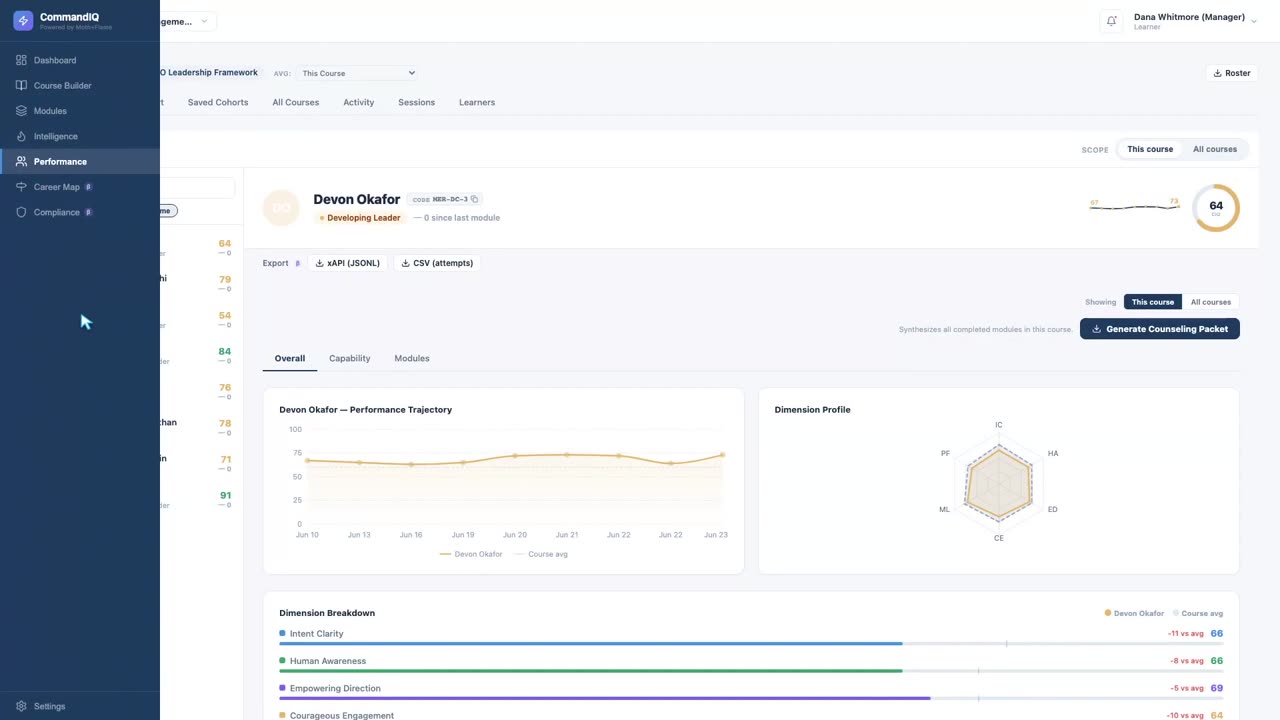1280x720 pixels.
Task: Copy learner code MER-DC-3
Action: tap(475, 199)
